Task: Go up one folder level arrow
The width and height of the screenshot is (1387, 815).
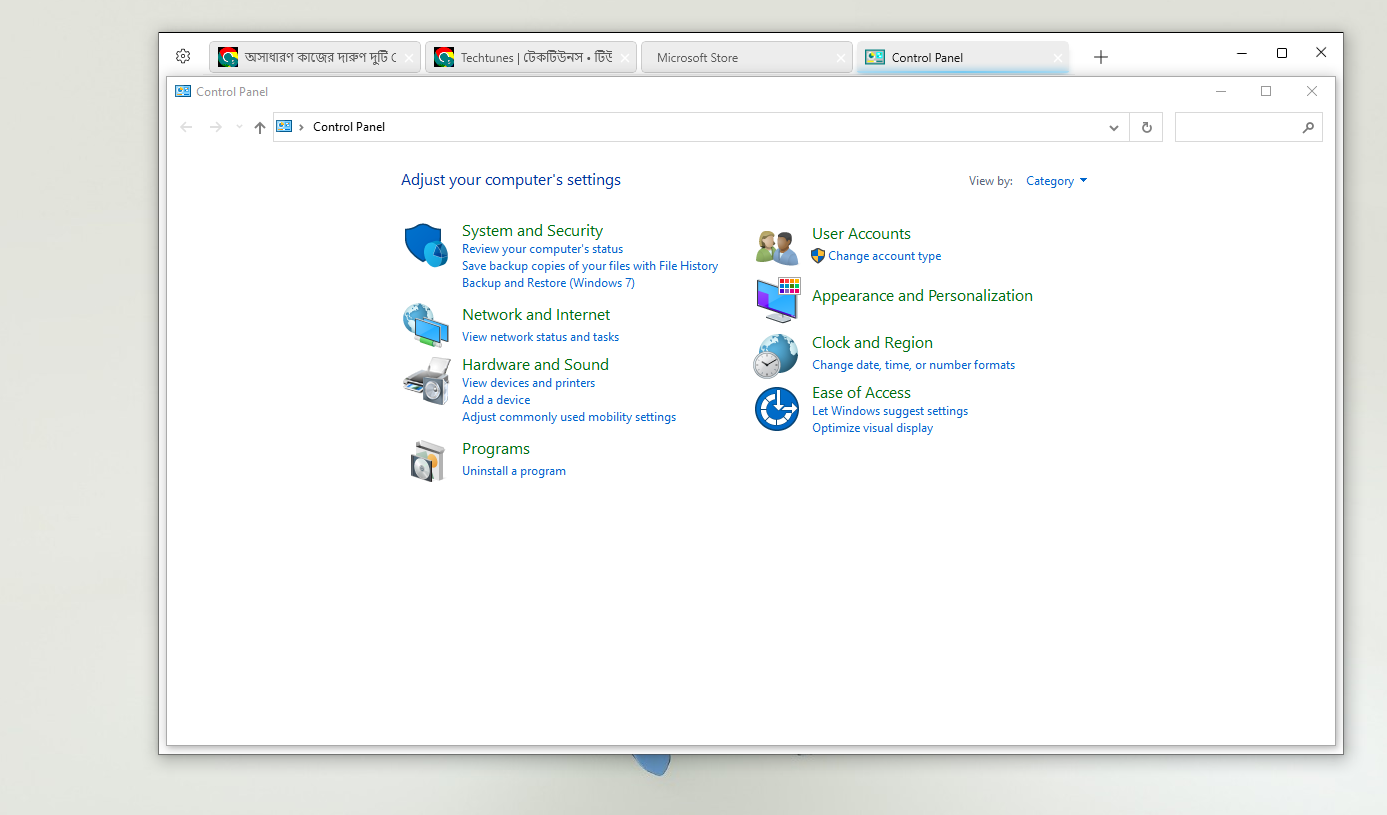Action: tap(260, 127)
